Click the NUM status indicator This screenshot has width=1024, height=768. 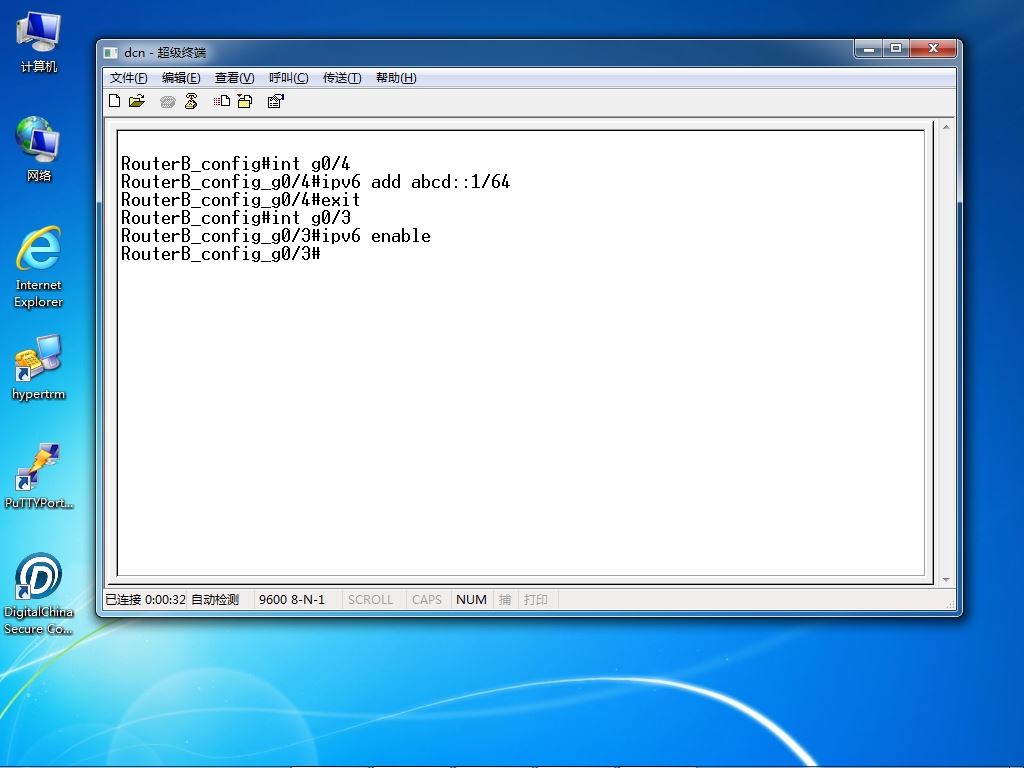[472, 600]
